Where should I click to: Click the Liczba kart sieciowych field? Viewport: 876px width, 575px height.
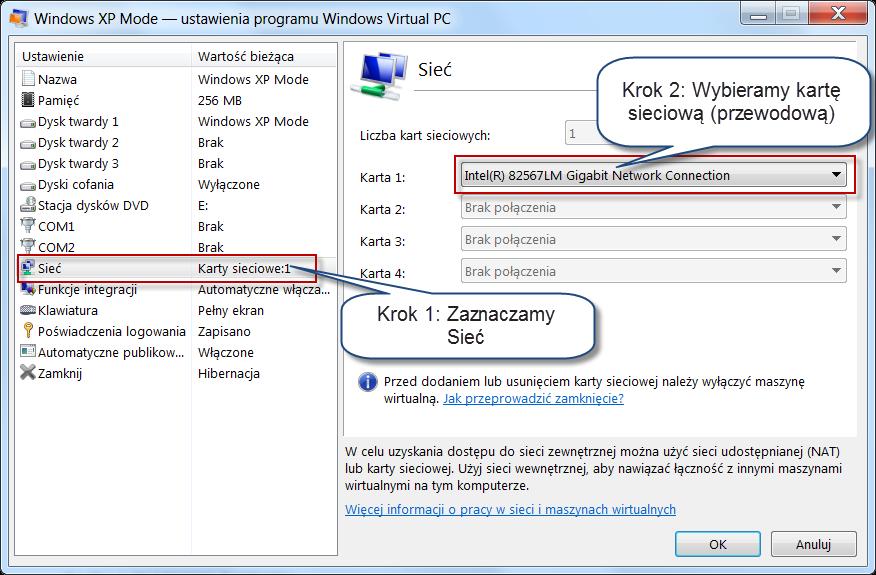[x=582, y=134]
